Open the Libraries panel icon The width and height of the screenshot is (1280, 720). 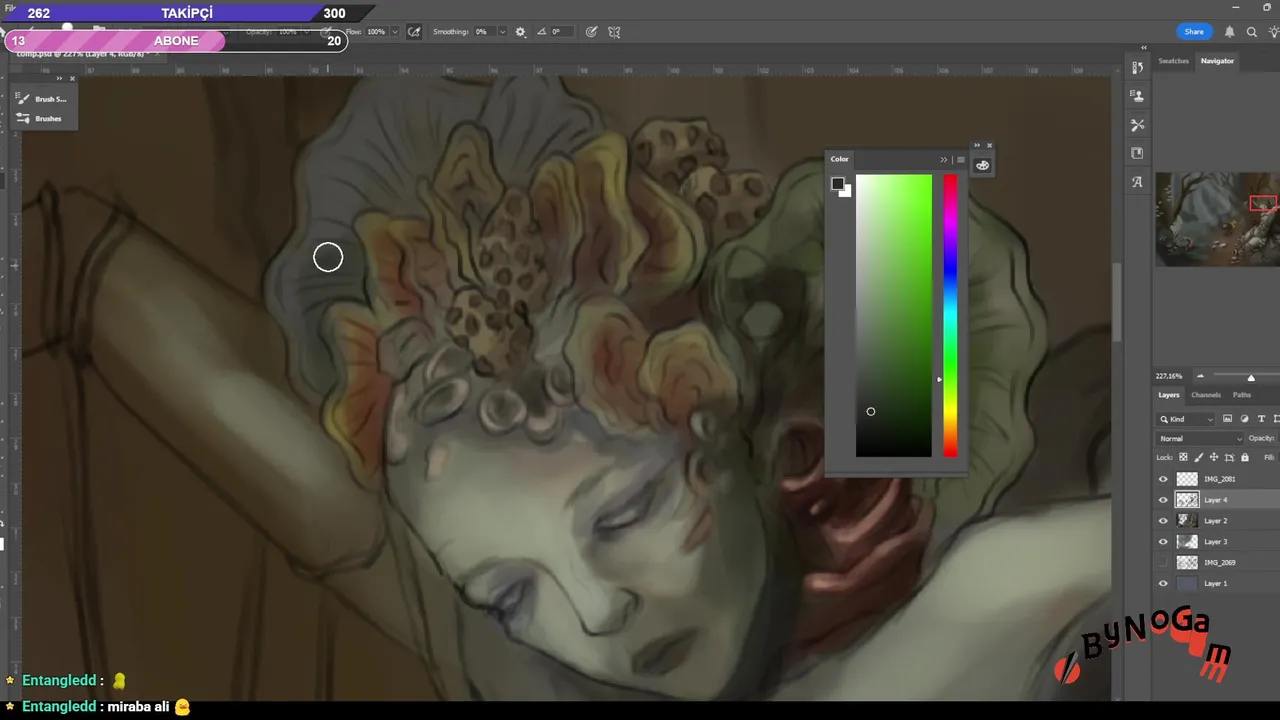[x=1137, y=153]
